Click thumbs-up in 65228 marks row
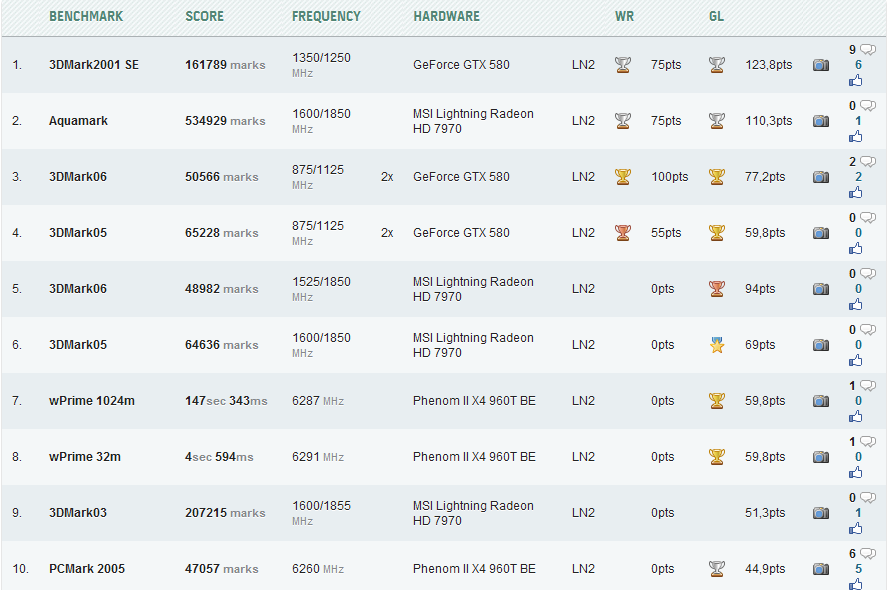 coord(856,249)
